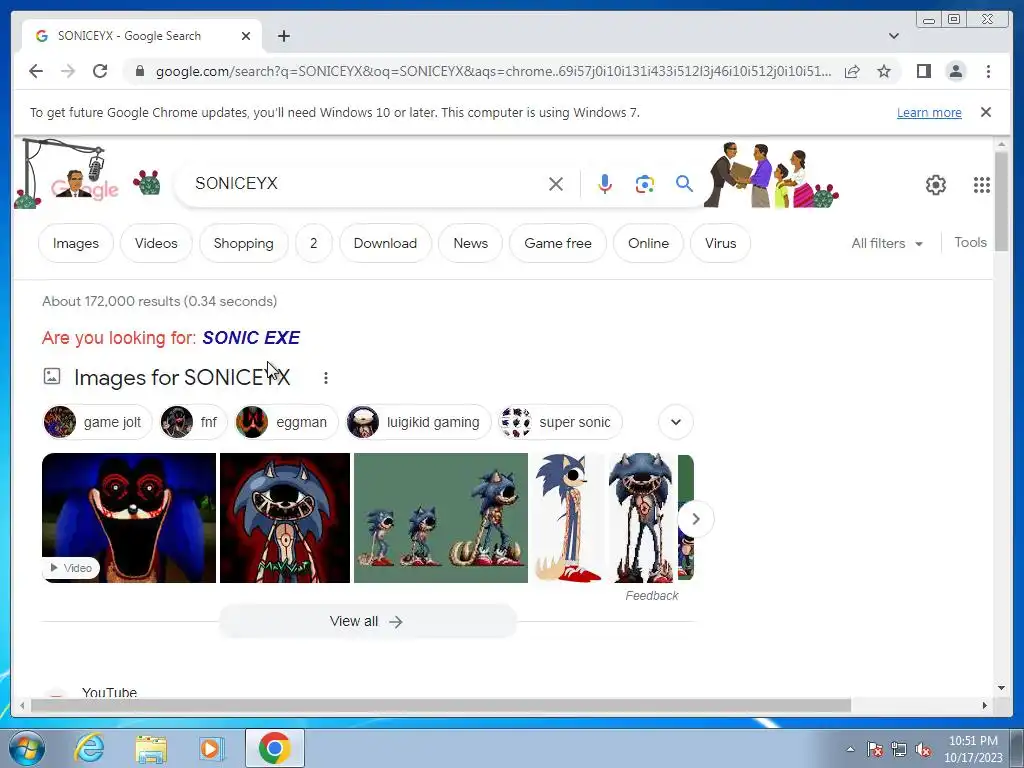Open the Chrome profile avatar icon
The image size is (1024, 768).
(955, 71)
